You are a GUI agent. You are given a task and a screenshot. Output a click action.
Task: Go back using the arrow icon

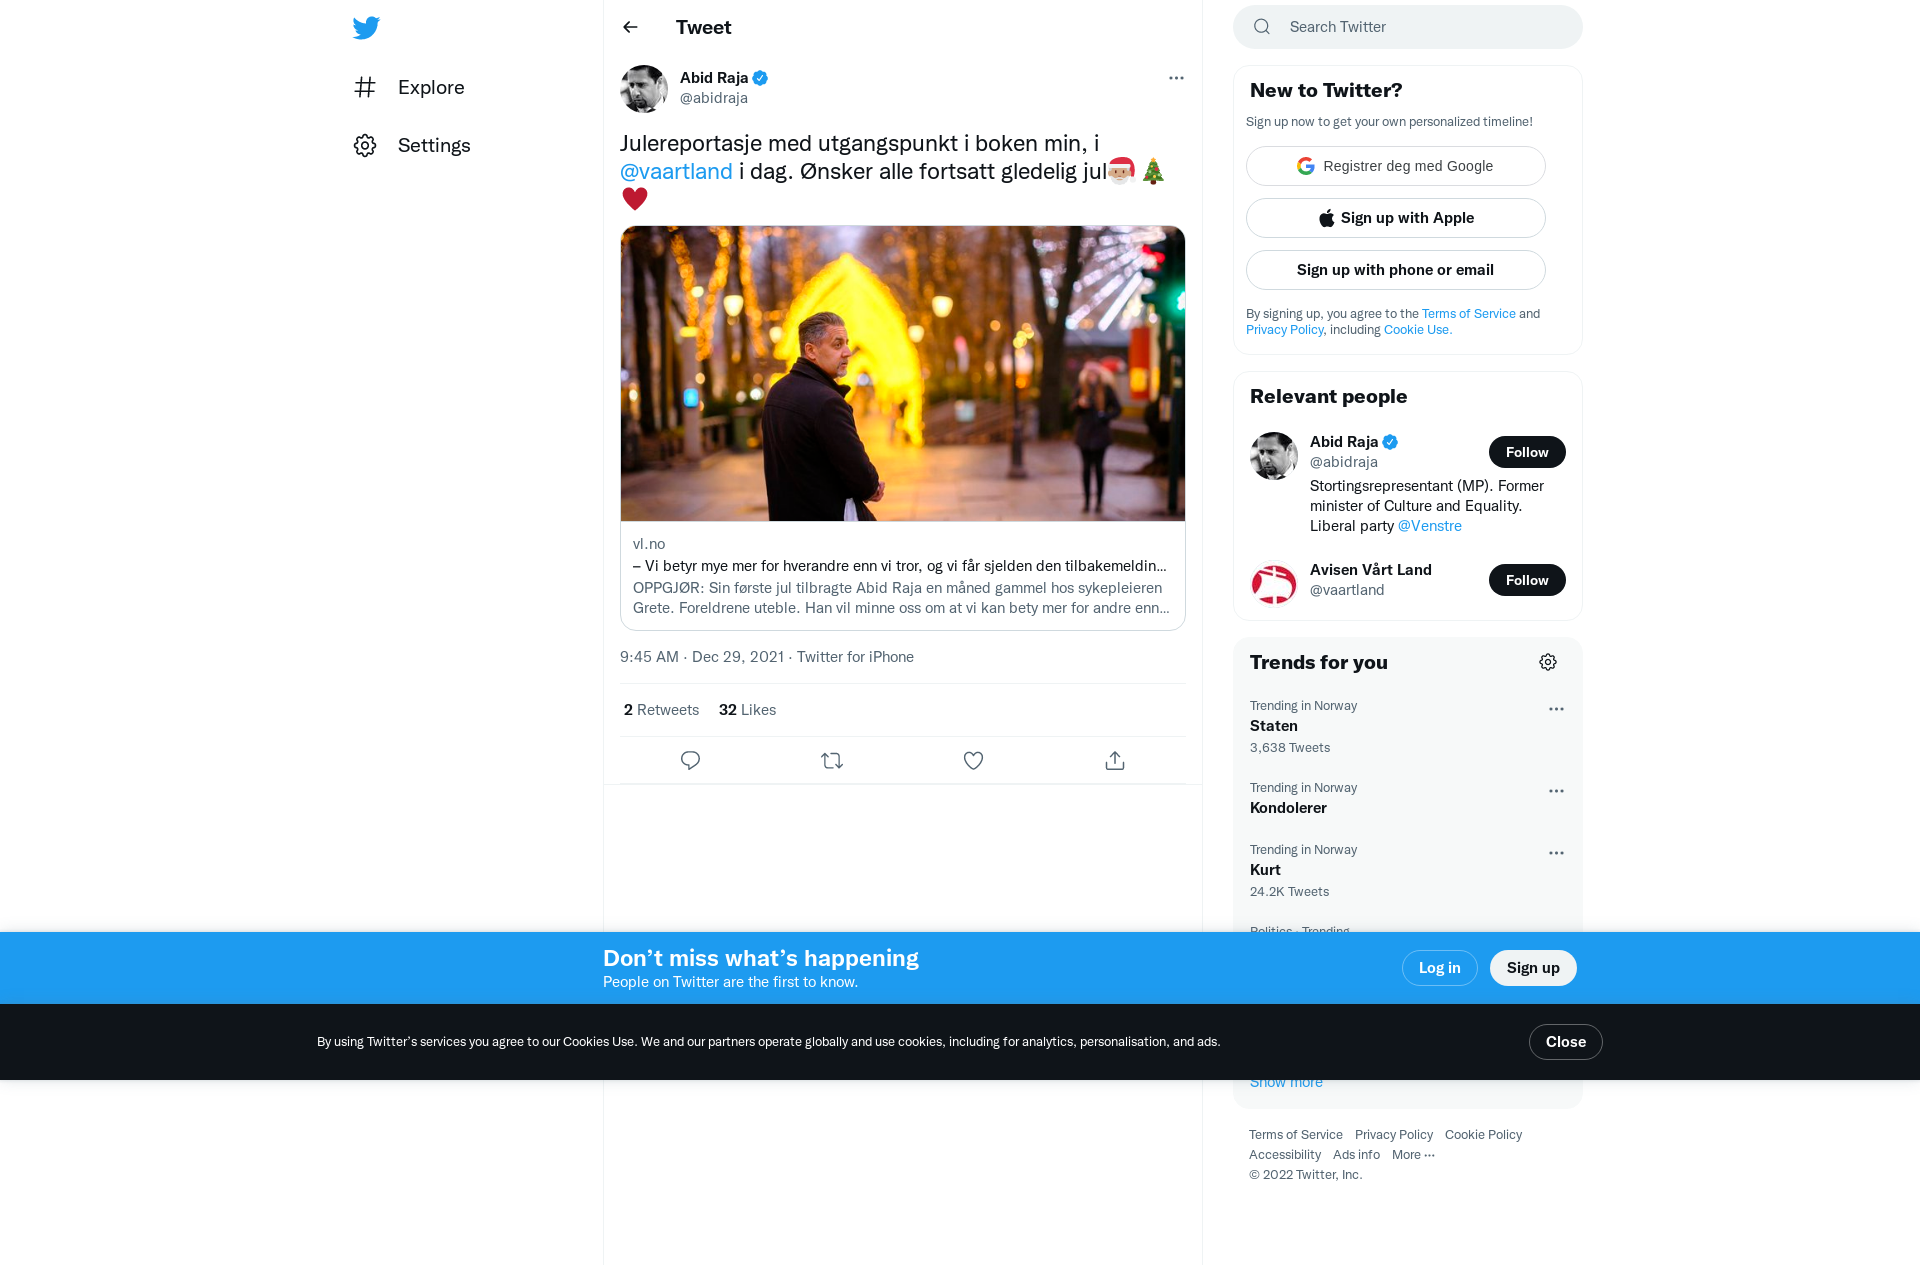pyautogui.click(x=630, y=27)
